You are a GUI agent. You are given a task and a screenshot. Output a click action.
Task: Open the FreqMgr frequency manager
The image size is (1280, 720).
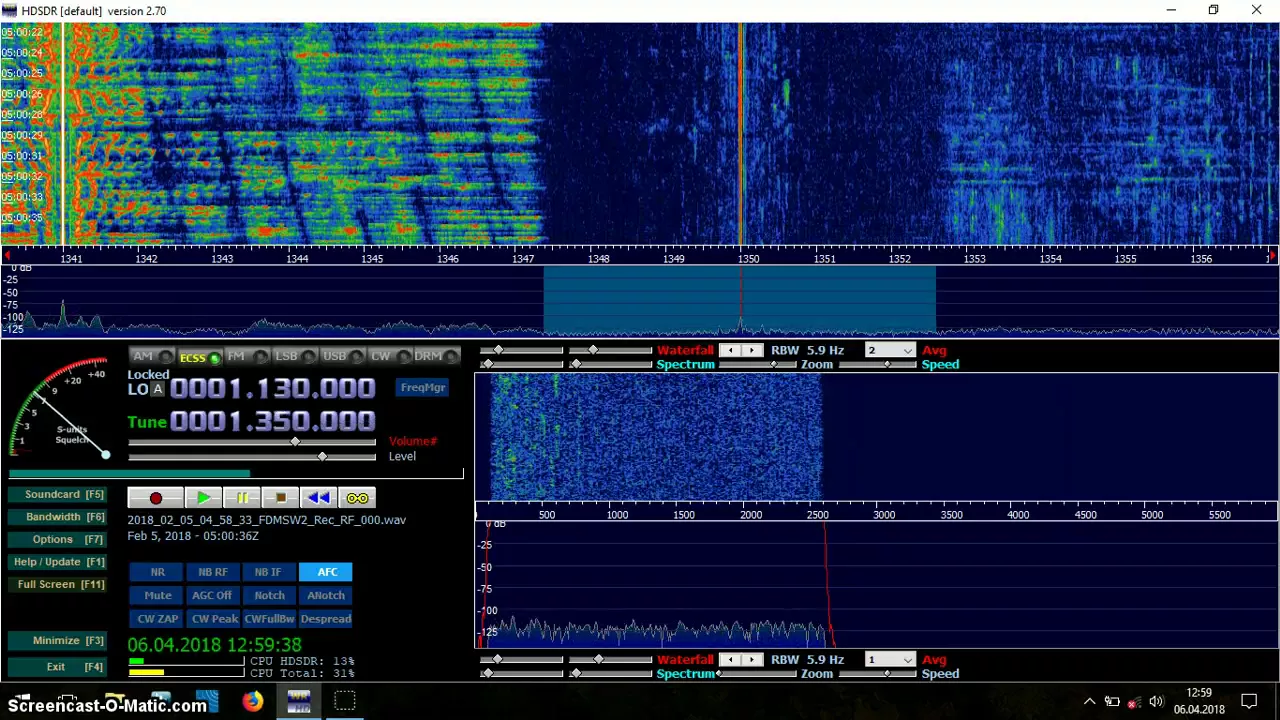(x=423, y=388)
